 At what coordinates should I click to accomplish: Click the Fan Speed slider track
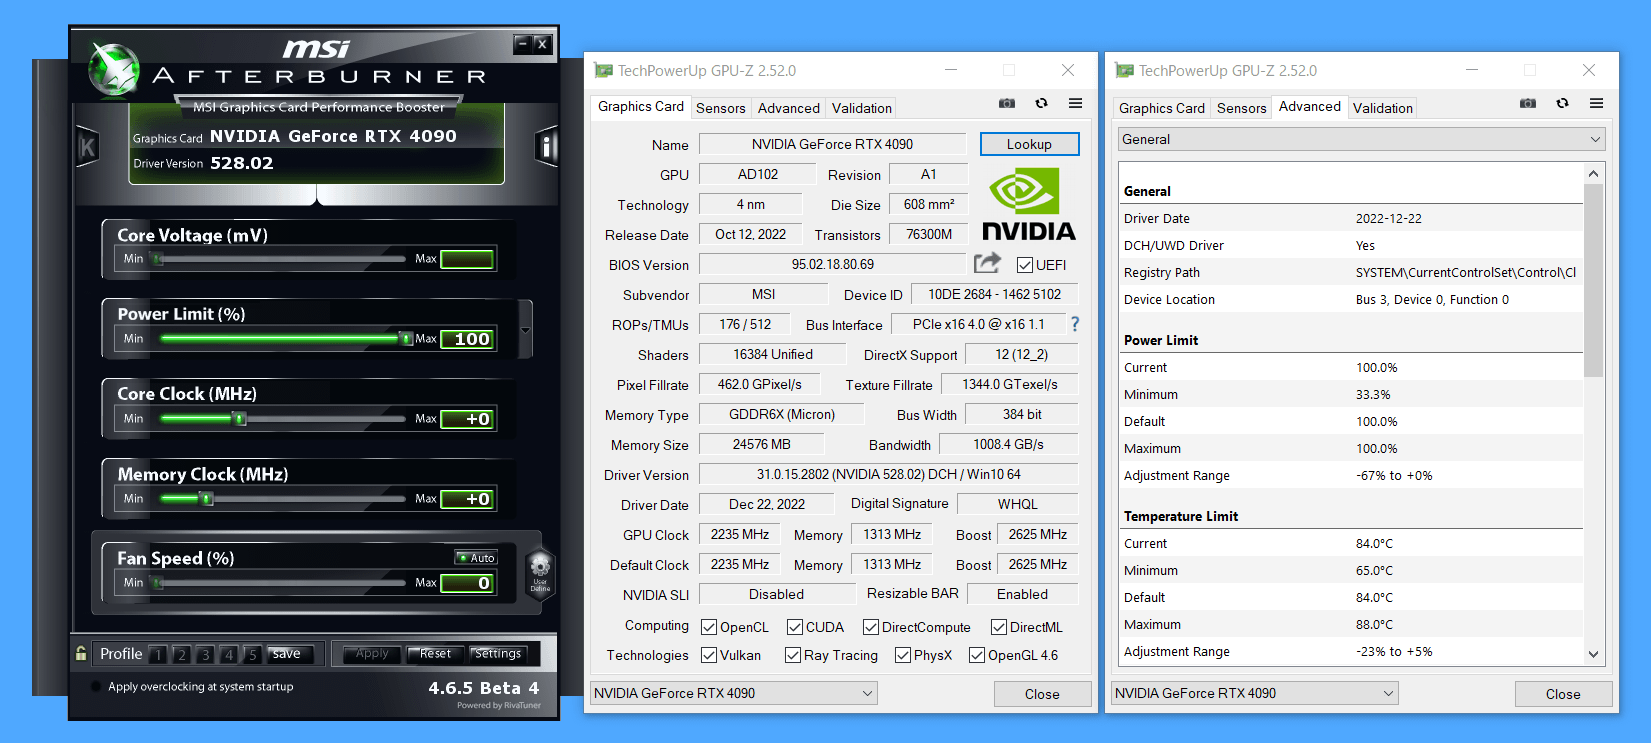click(x=280, y=583)
